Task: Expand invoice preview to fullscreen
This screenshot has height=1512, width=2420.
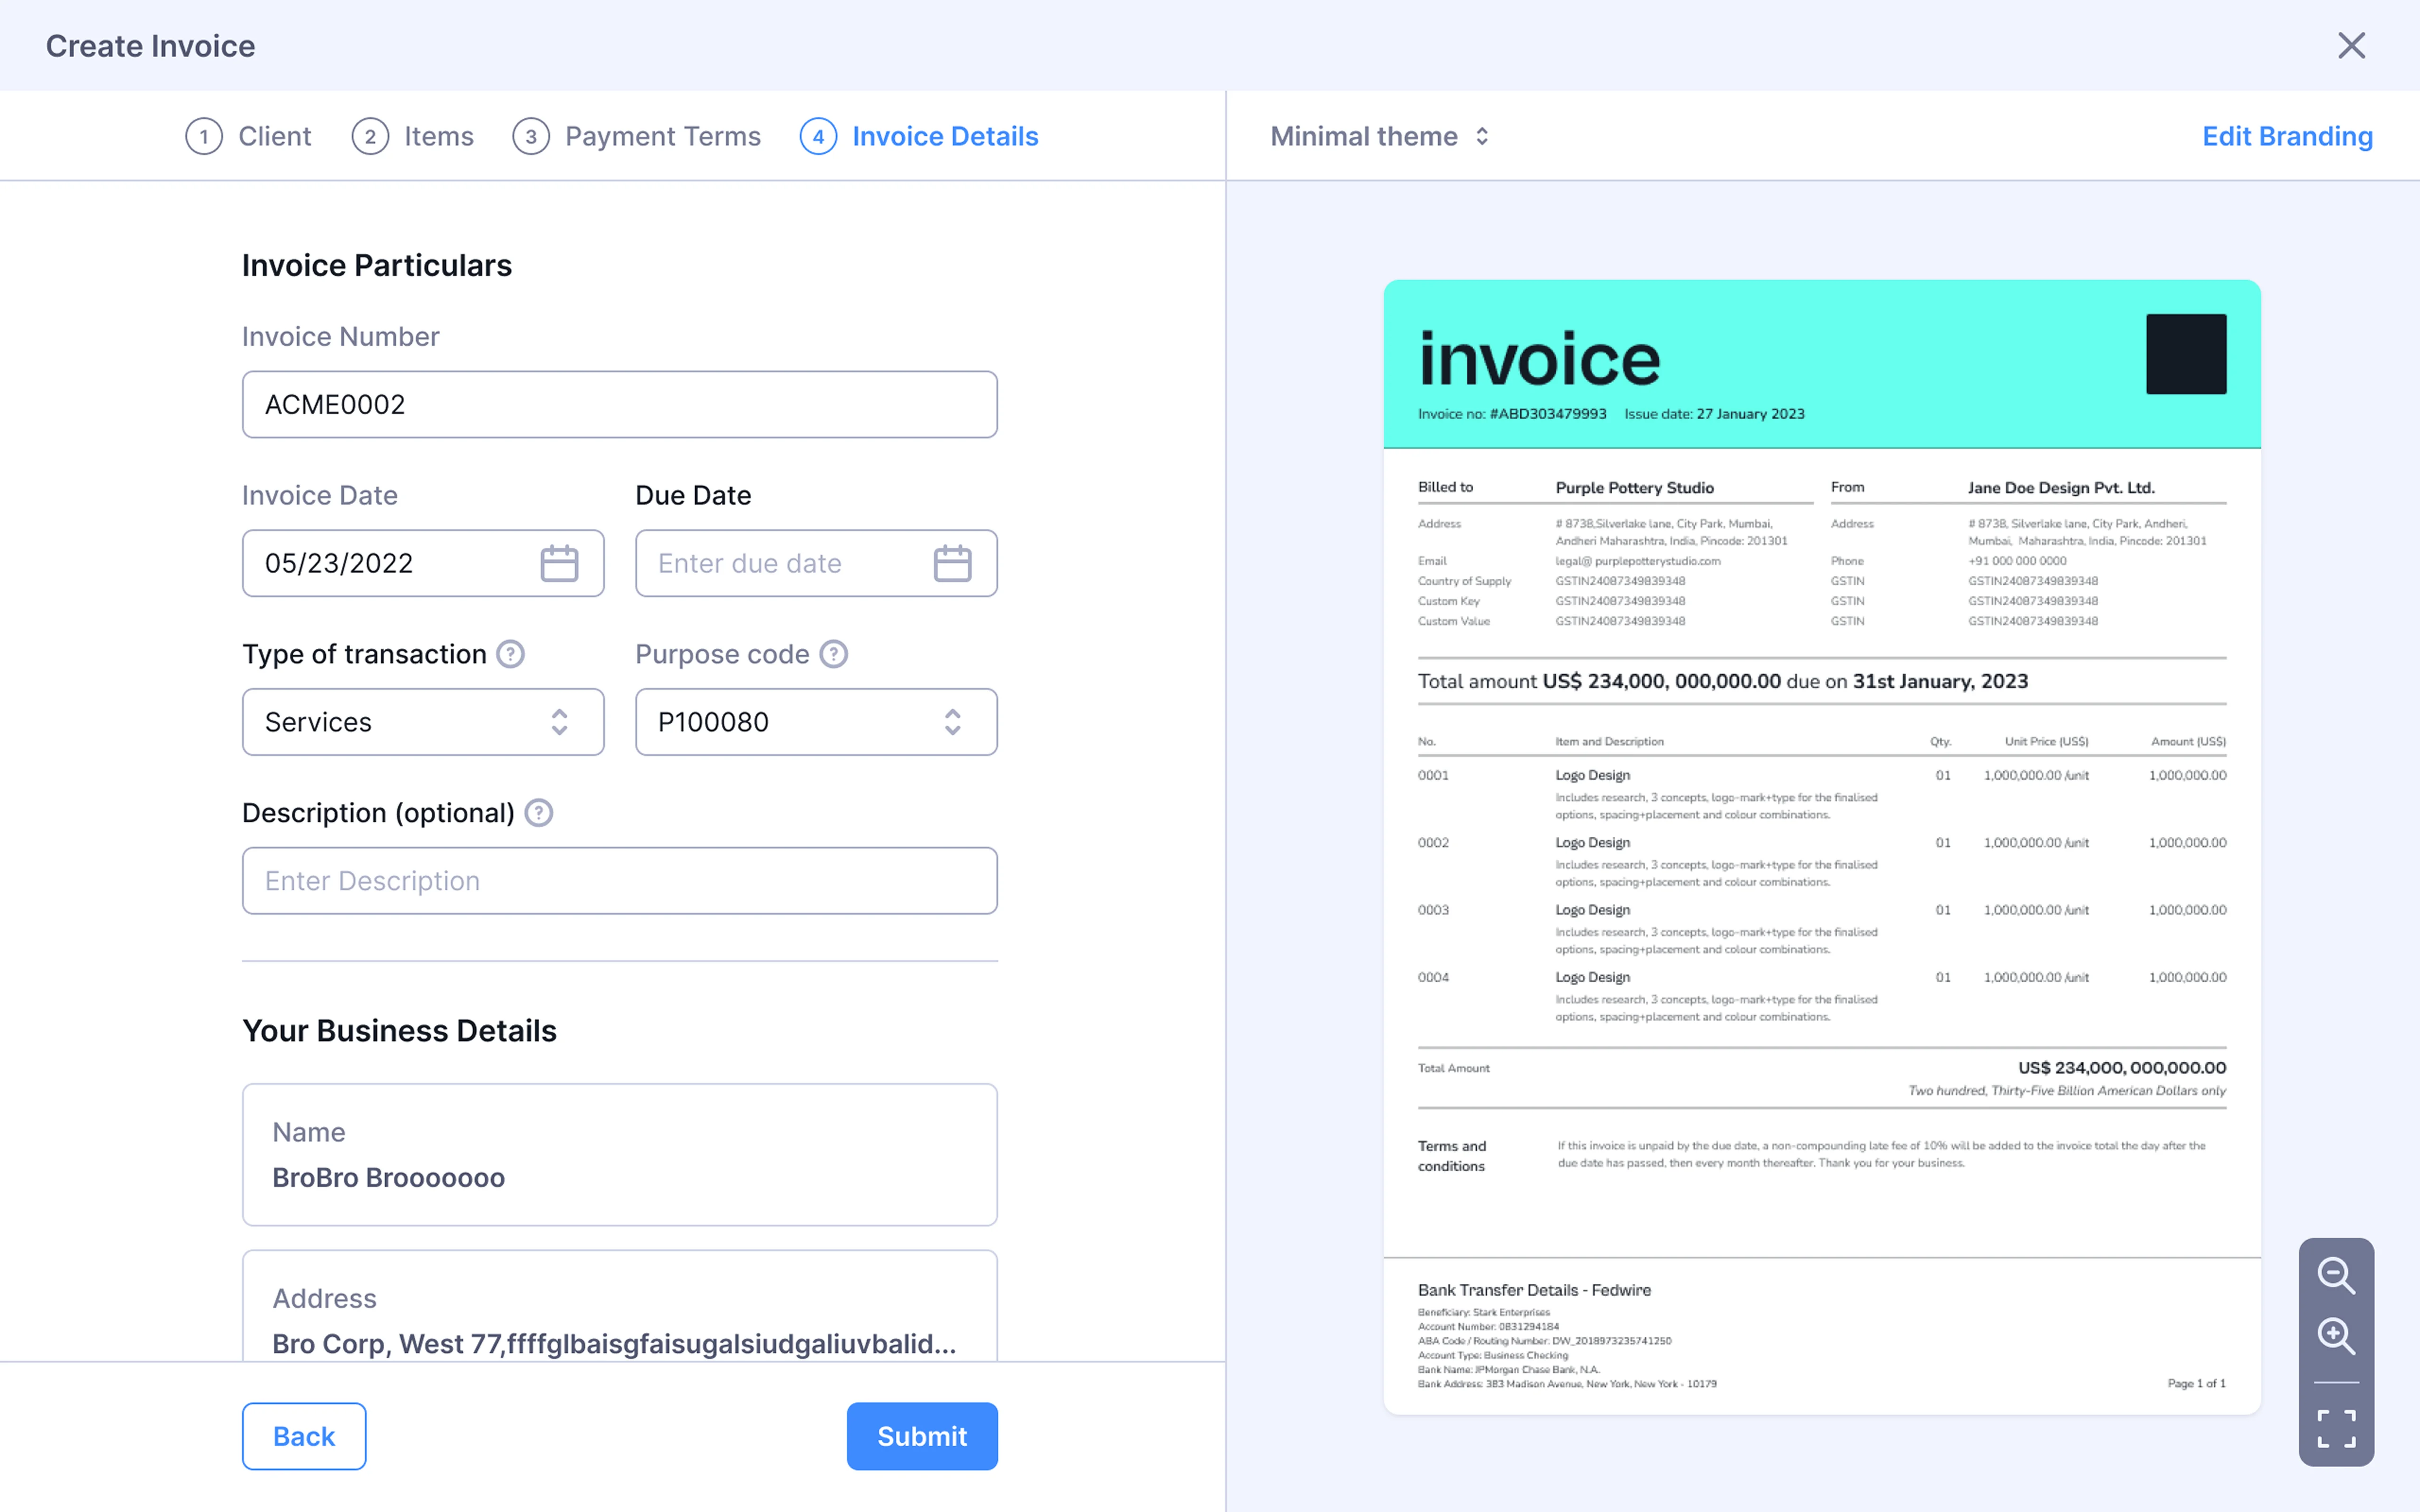Action: coord(2336,1428)
